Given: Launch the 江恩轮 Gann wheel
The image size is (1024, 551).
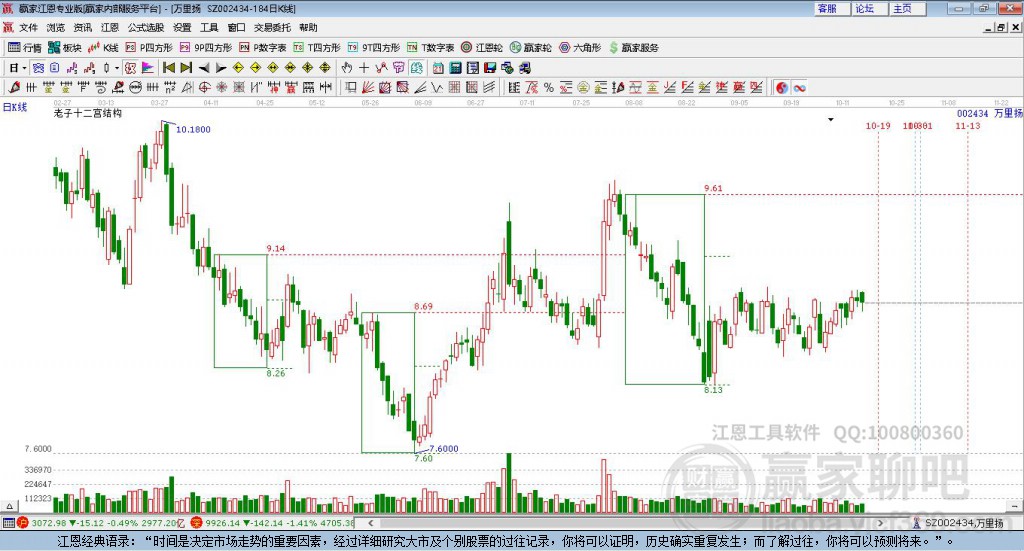Looking at the screenshot, I should (482, 48).
